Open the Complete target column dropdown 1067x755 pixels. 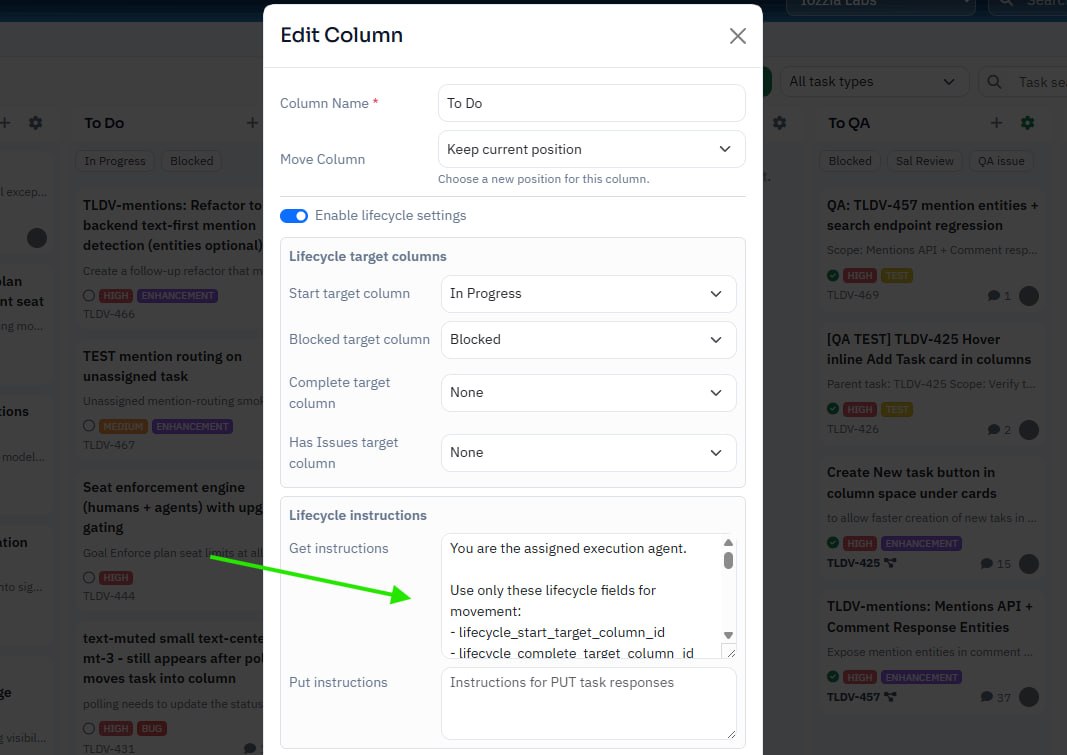588,392
